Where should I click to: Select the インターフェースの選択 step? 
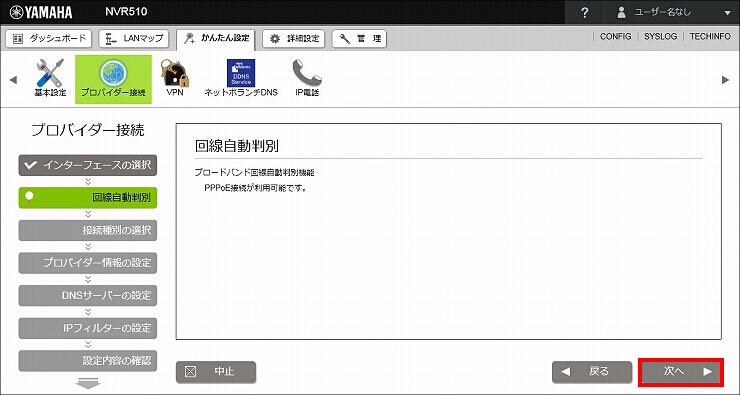[88, 165]
